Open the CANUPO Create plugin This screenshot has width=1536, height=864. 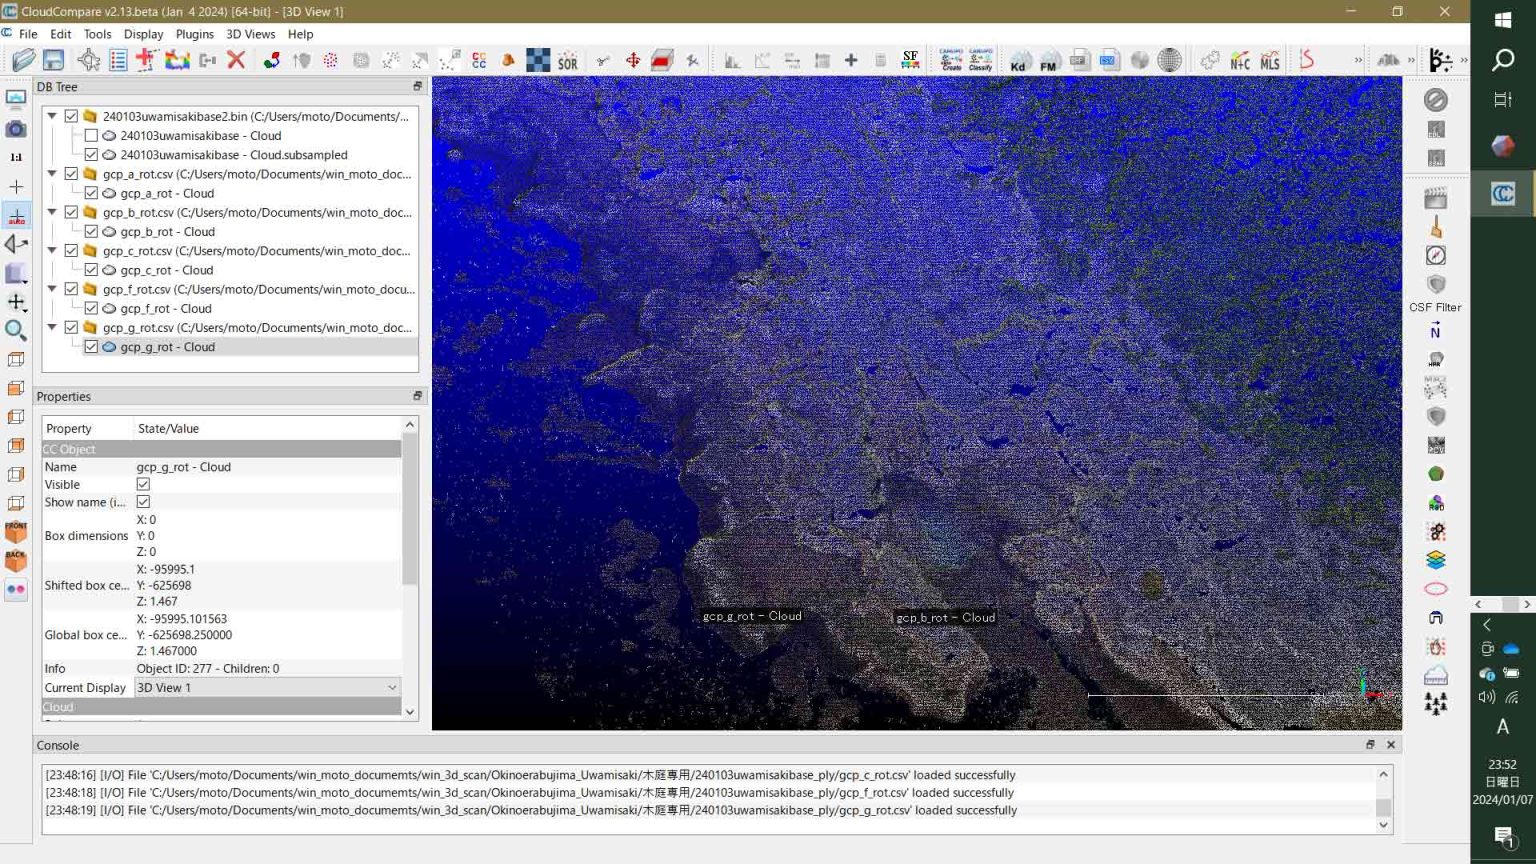pos(951,60)
